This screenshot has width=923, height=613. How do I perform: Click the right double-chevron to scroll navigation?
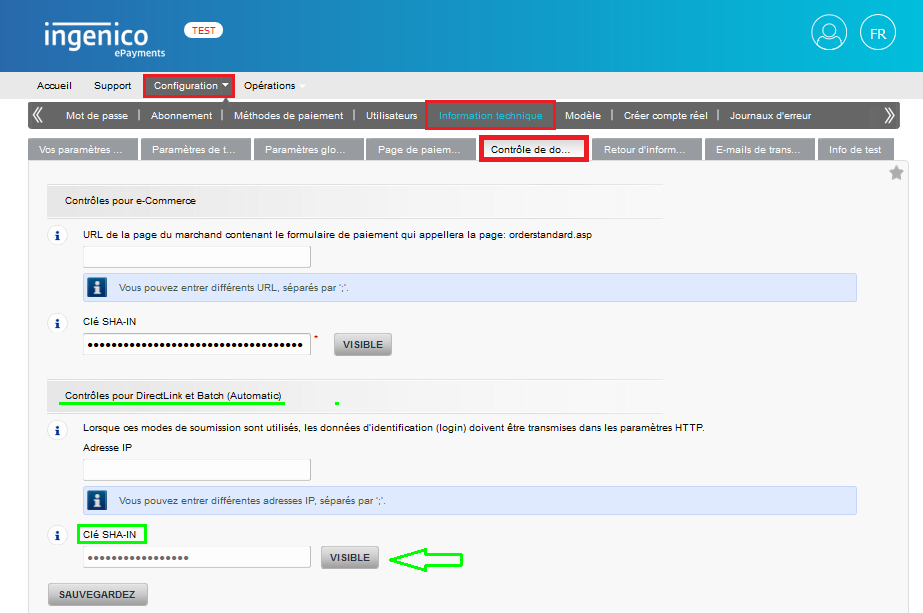pos(888,115)
